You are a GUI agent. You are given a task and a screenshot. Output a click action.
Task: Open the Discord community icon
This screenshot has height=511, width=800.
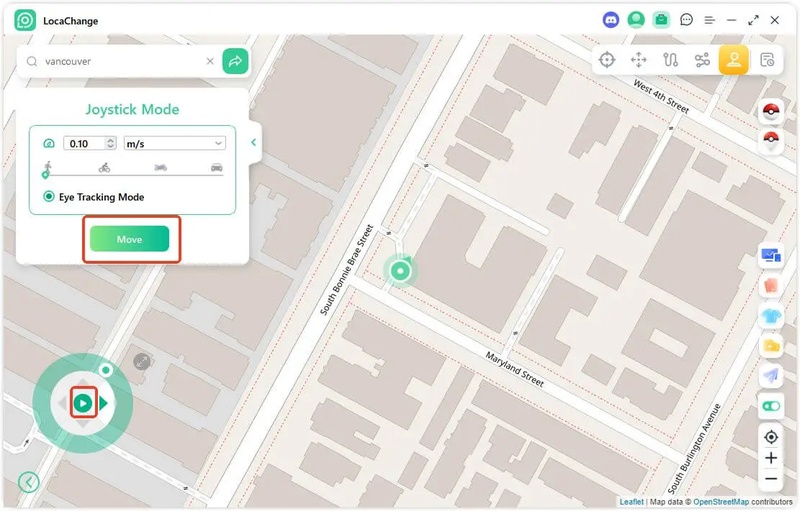[x=611, y=20]
